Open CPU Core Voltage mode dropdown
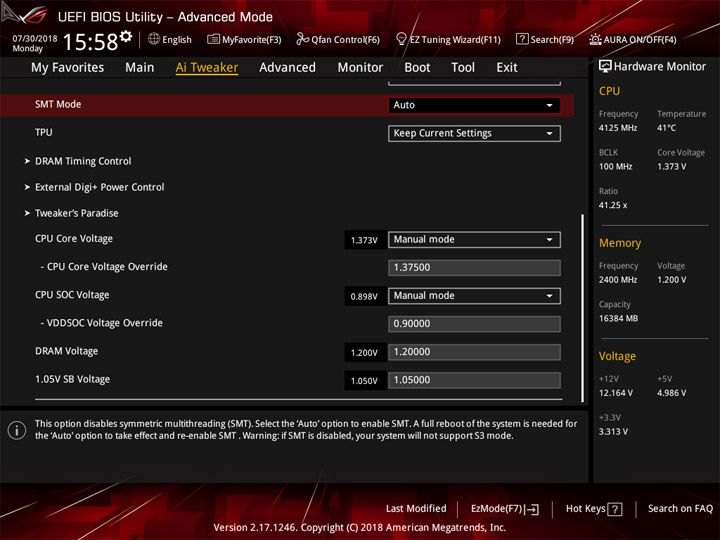Screen dimensions: 720x540 [x=474, y=240]
